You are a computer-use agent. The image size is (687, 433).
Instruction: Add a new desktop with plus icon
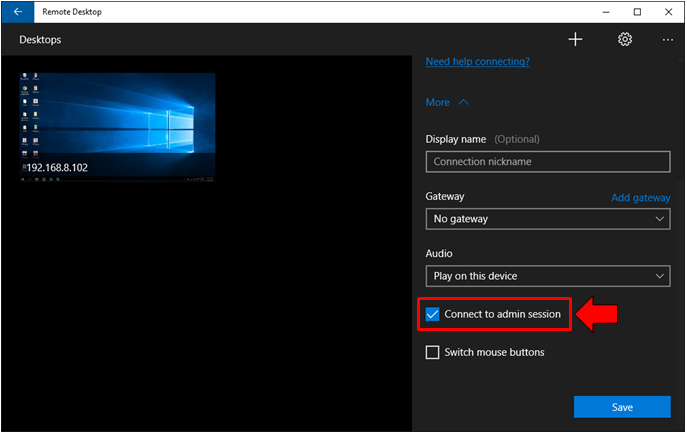tap(575, 39)
